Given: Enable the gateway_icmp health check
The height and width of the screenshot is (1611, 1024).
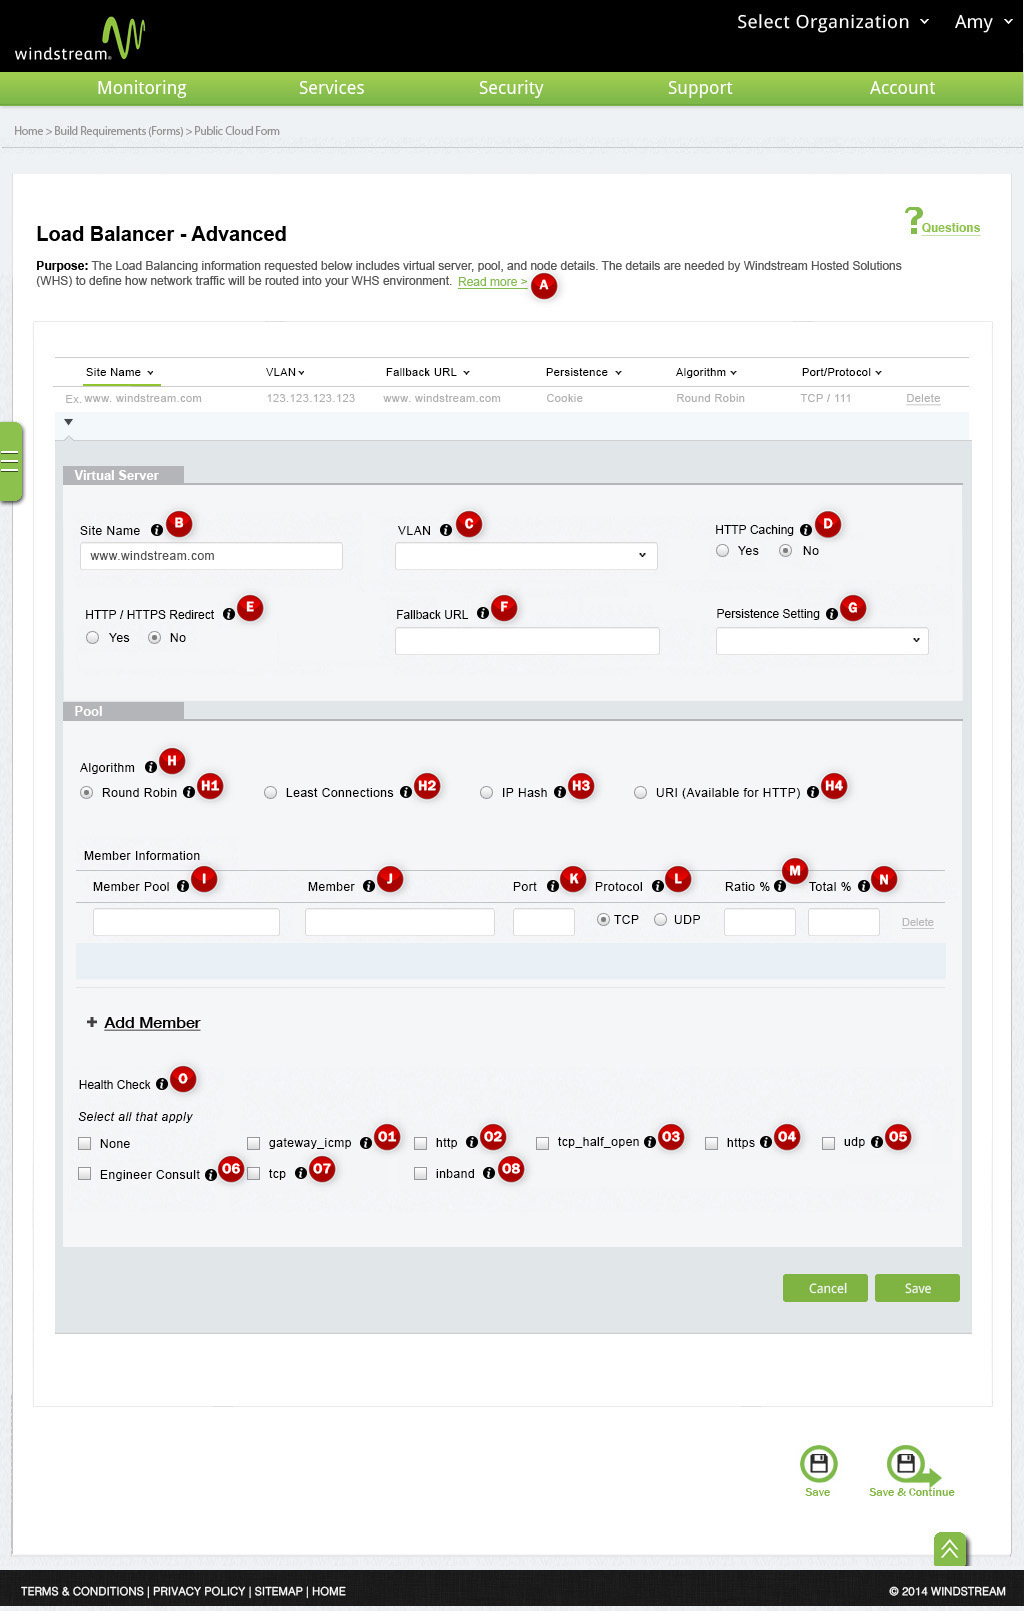Looking at the screenshot, I should tap(254, 1143).
